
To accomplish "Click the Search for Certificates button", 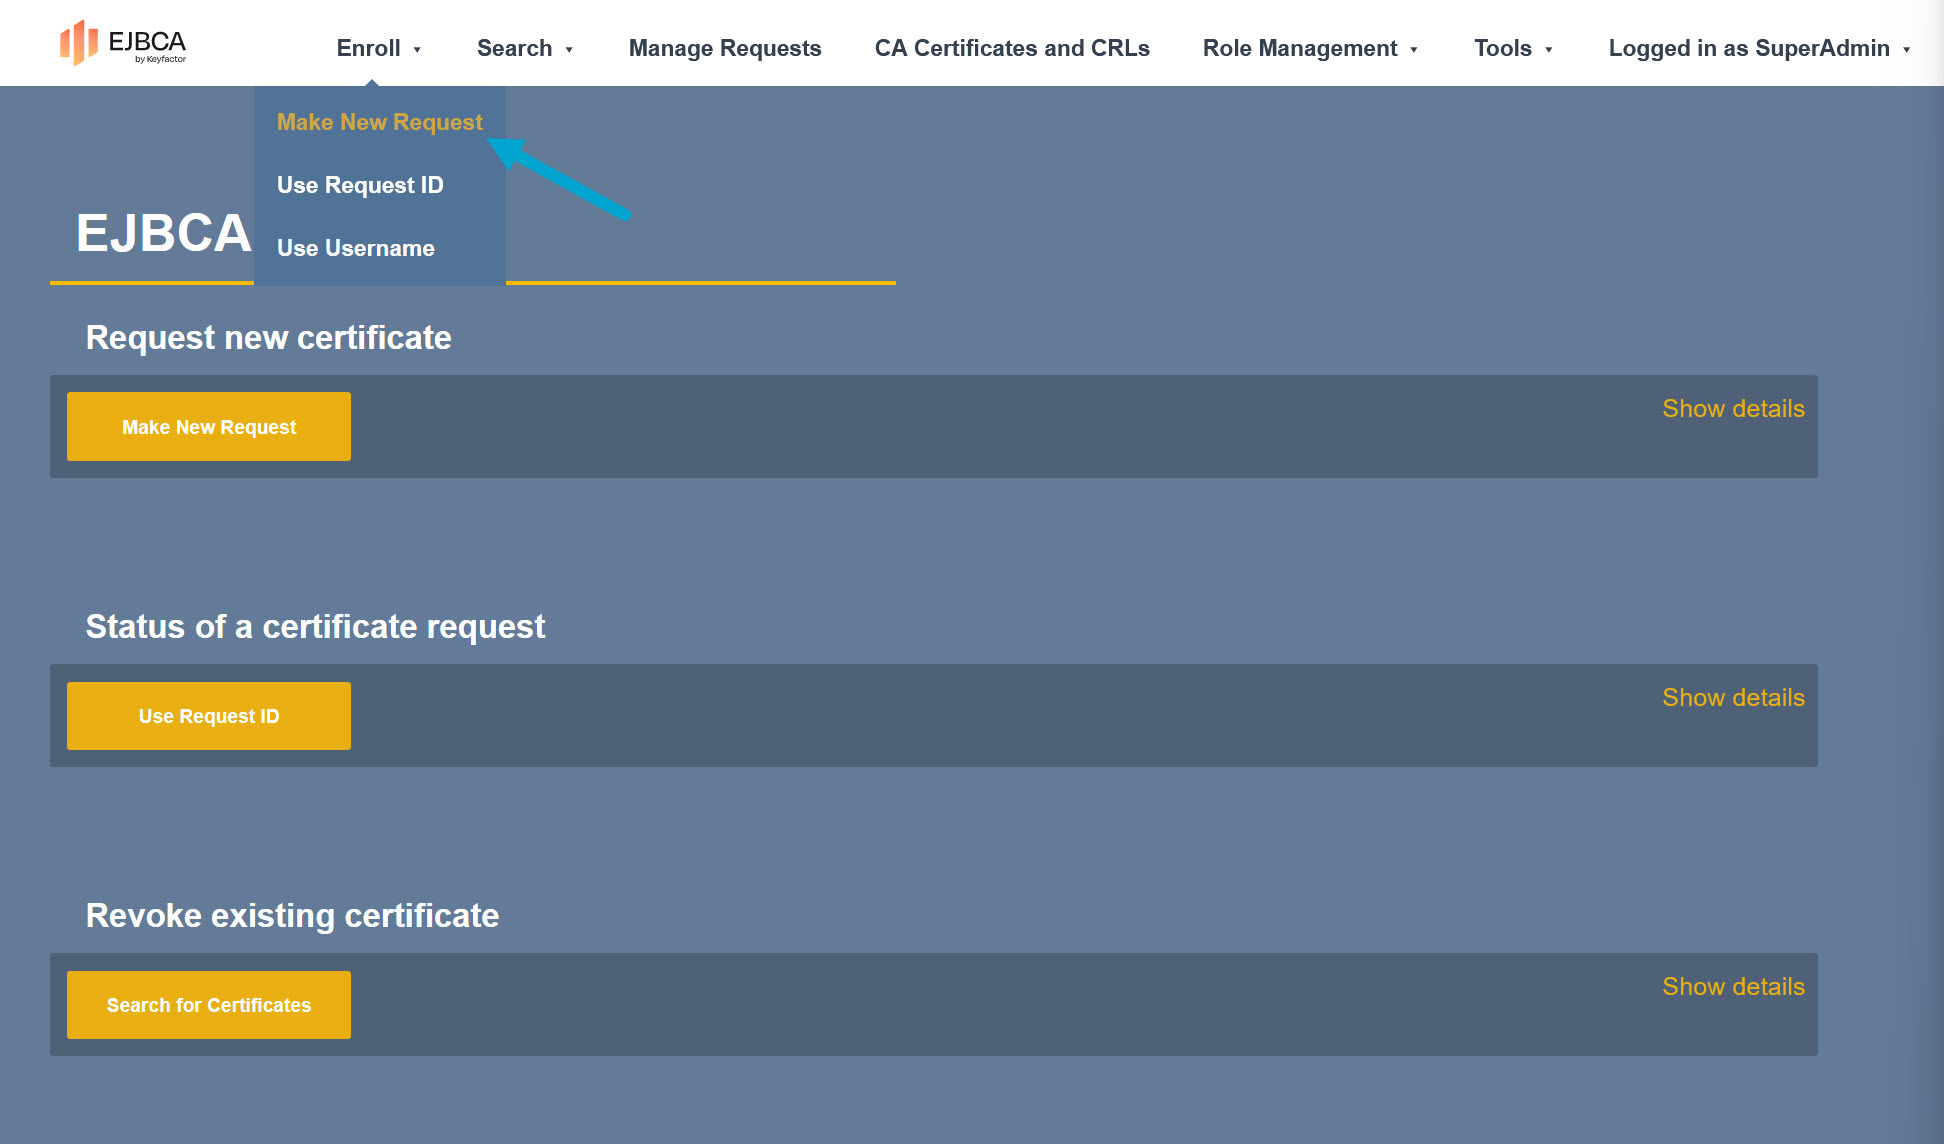I will [x=209, y=1005].
